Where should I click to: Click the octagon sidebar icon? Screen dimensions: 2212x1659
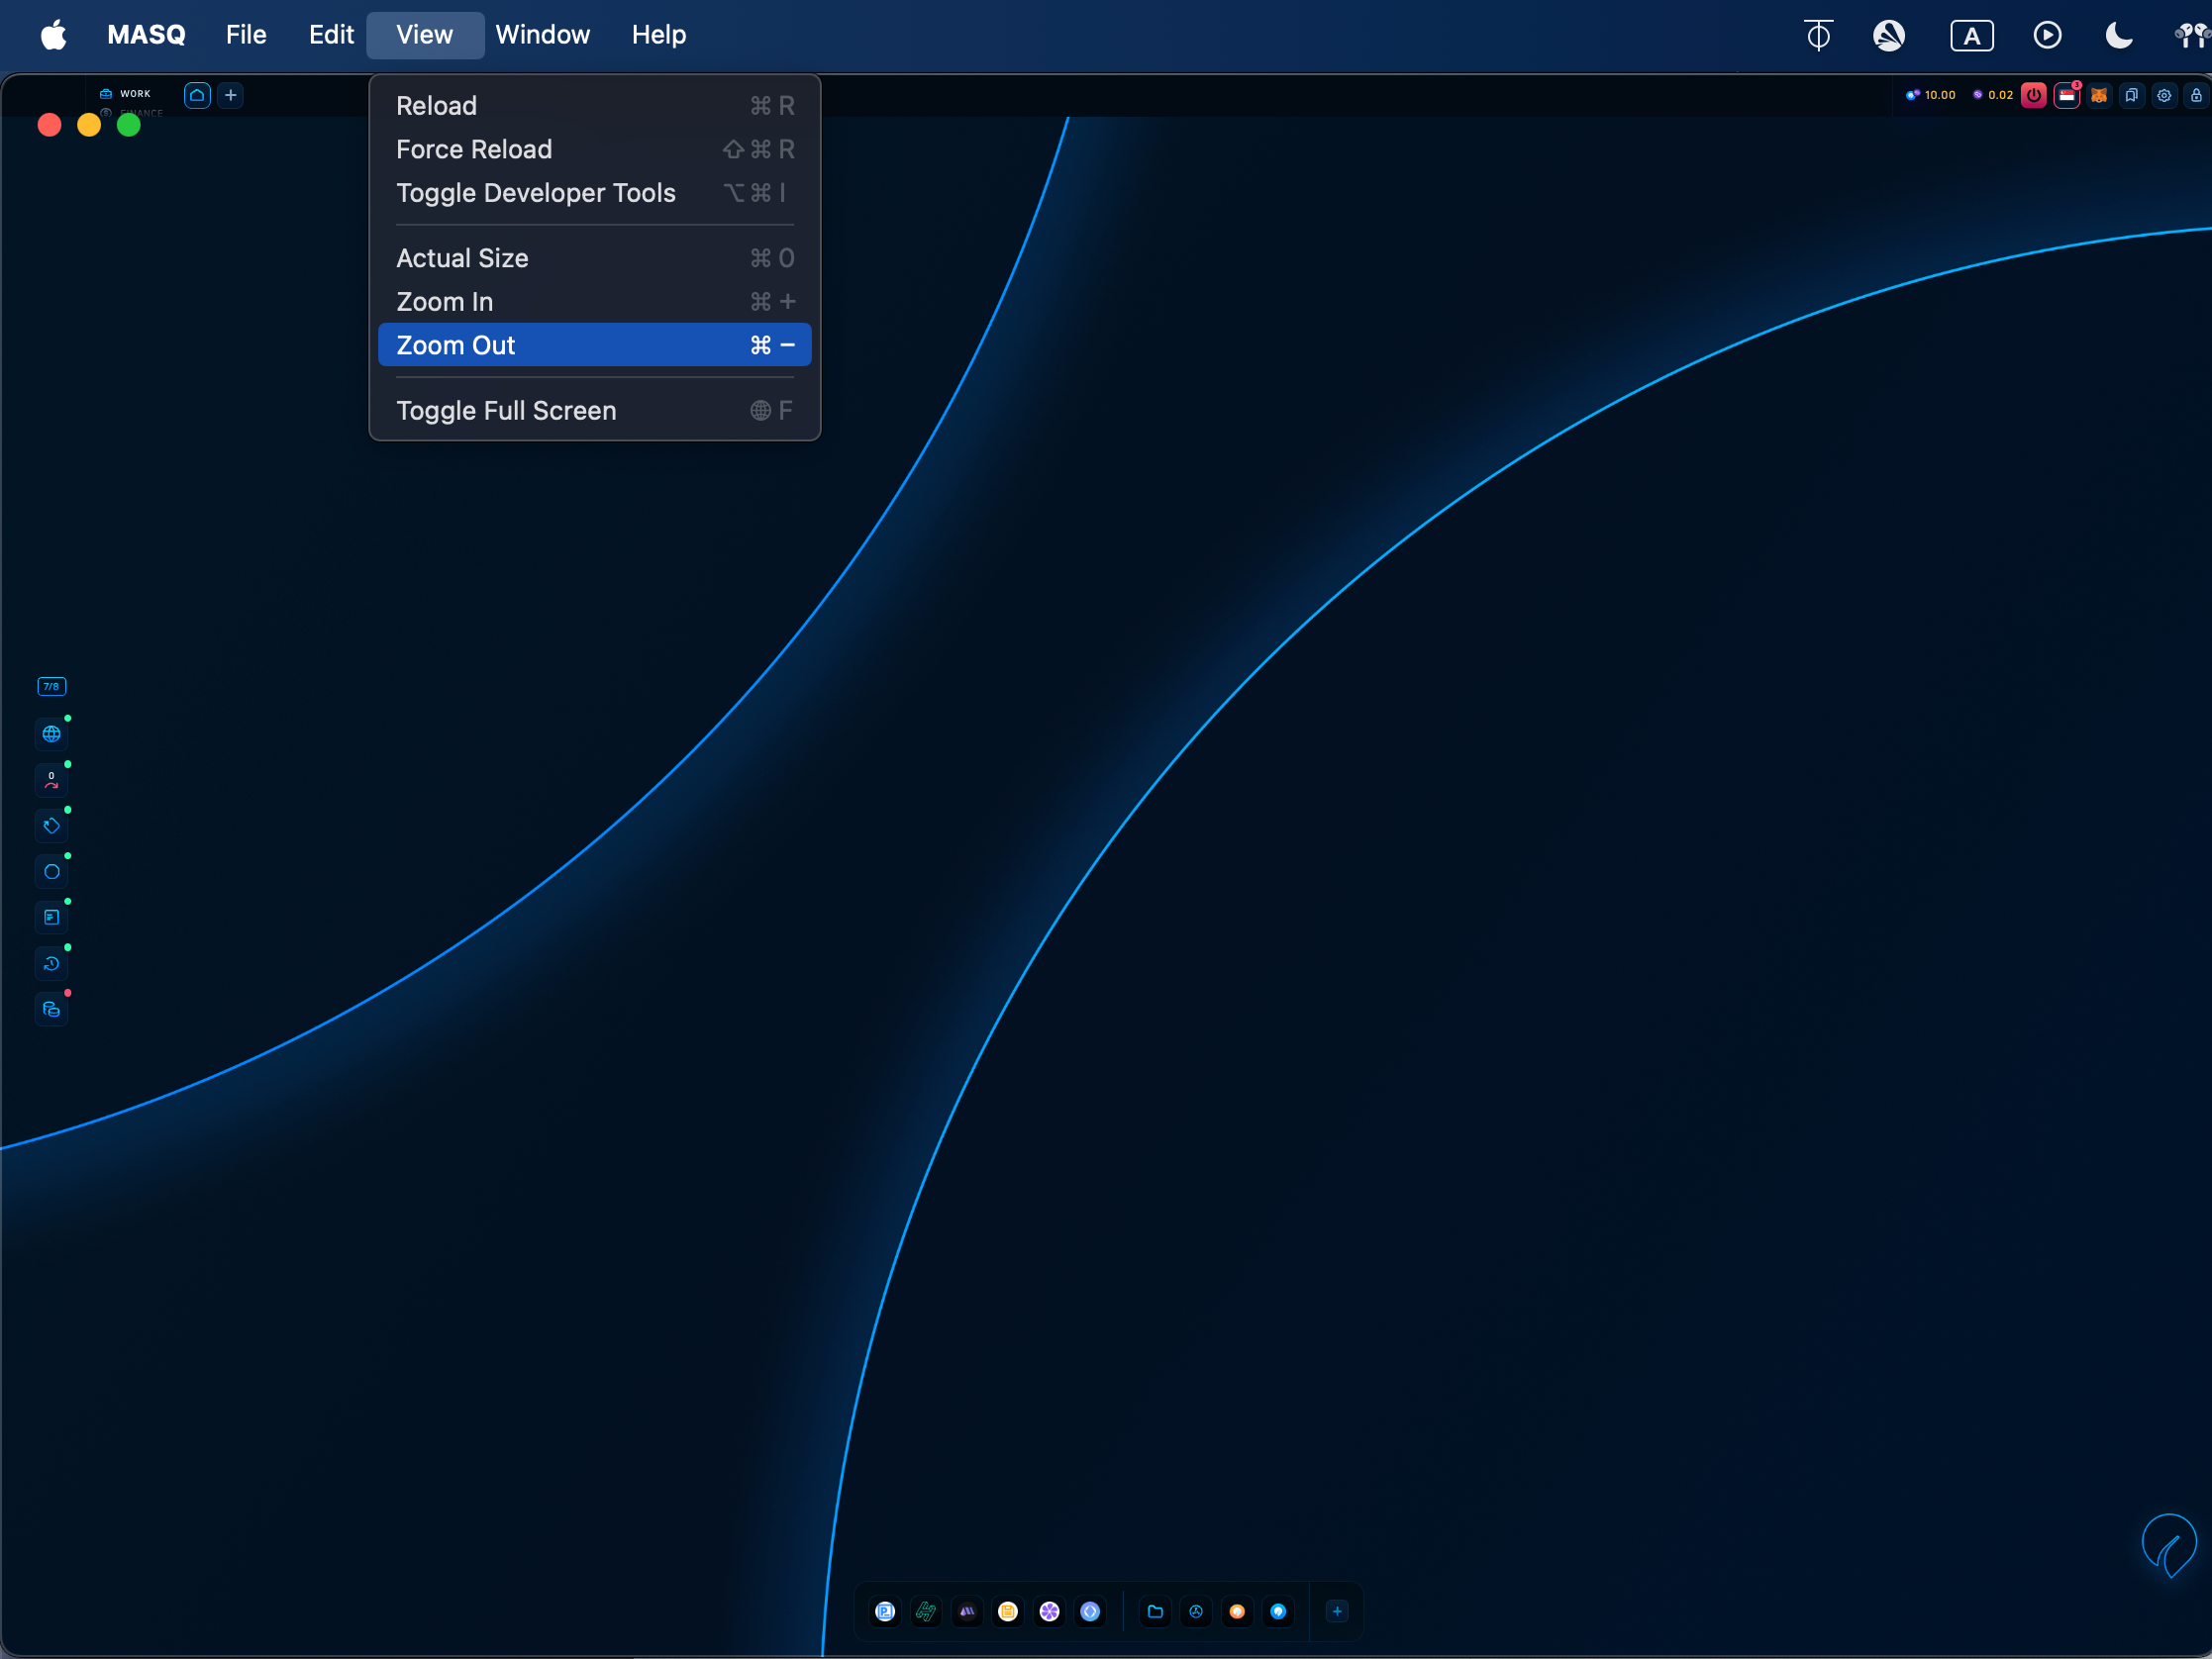pyautogui.click(x=51, y=872)
